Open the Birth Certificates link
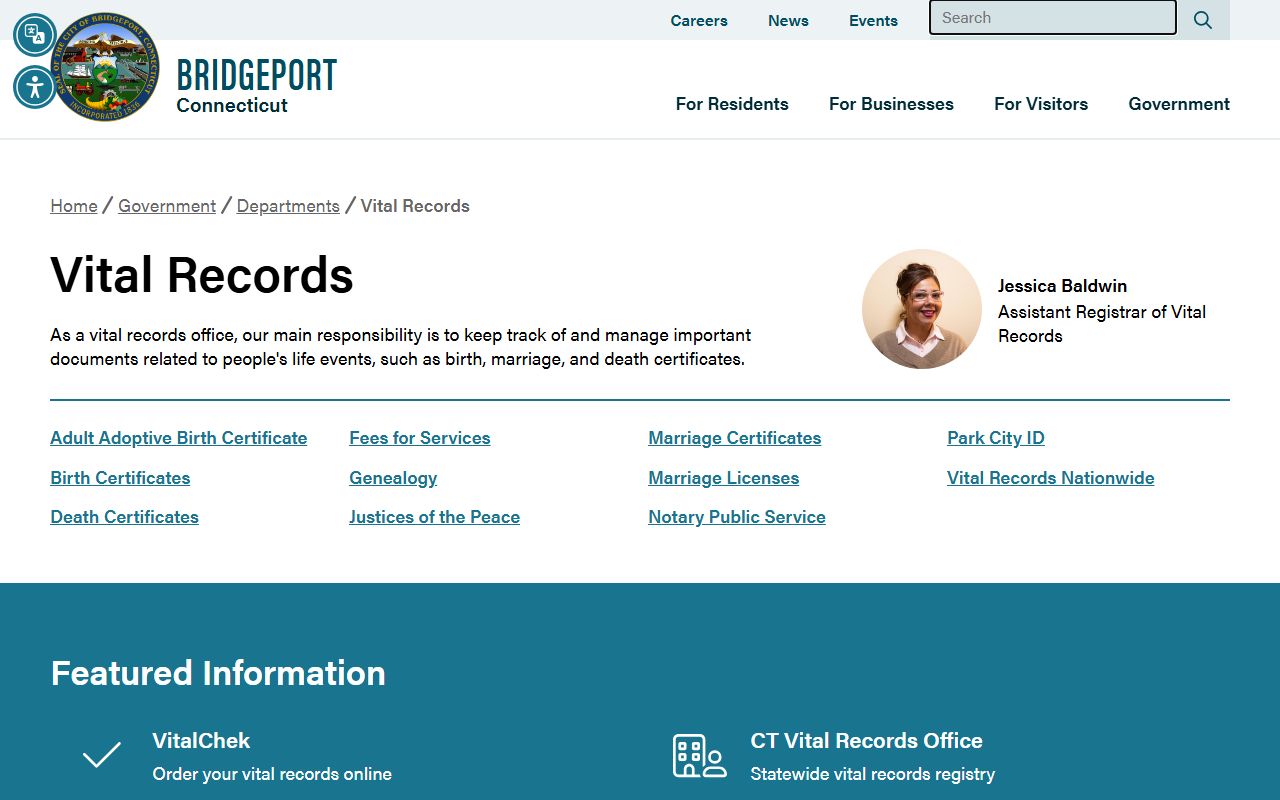This screenshot has width=1280, height=800. click(x=120, y=478)
